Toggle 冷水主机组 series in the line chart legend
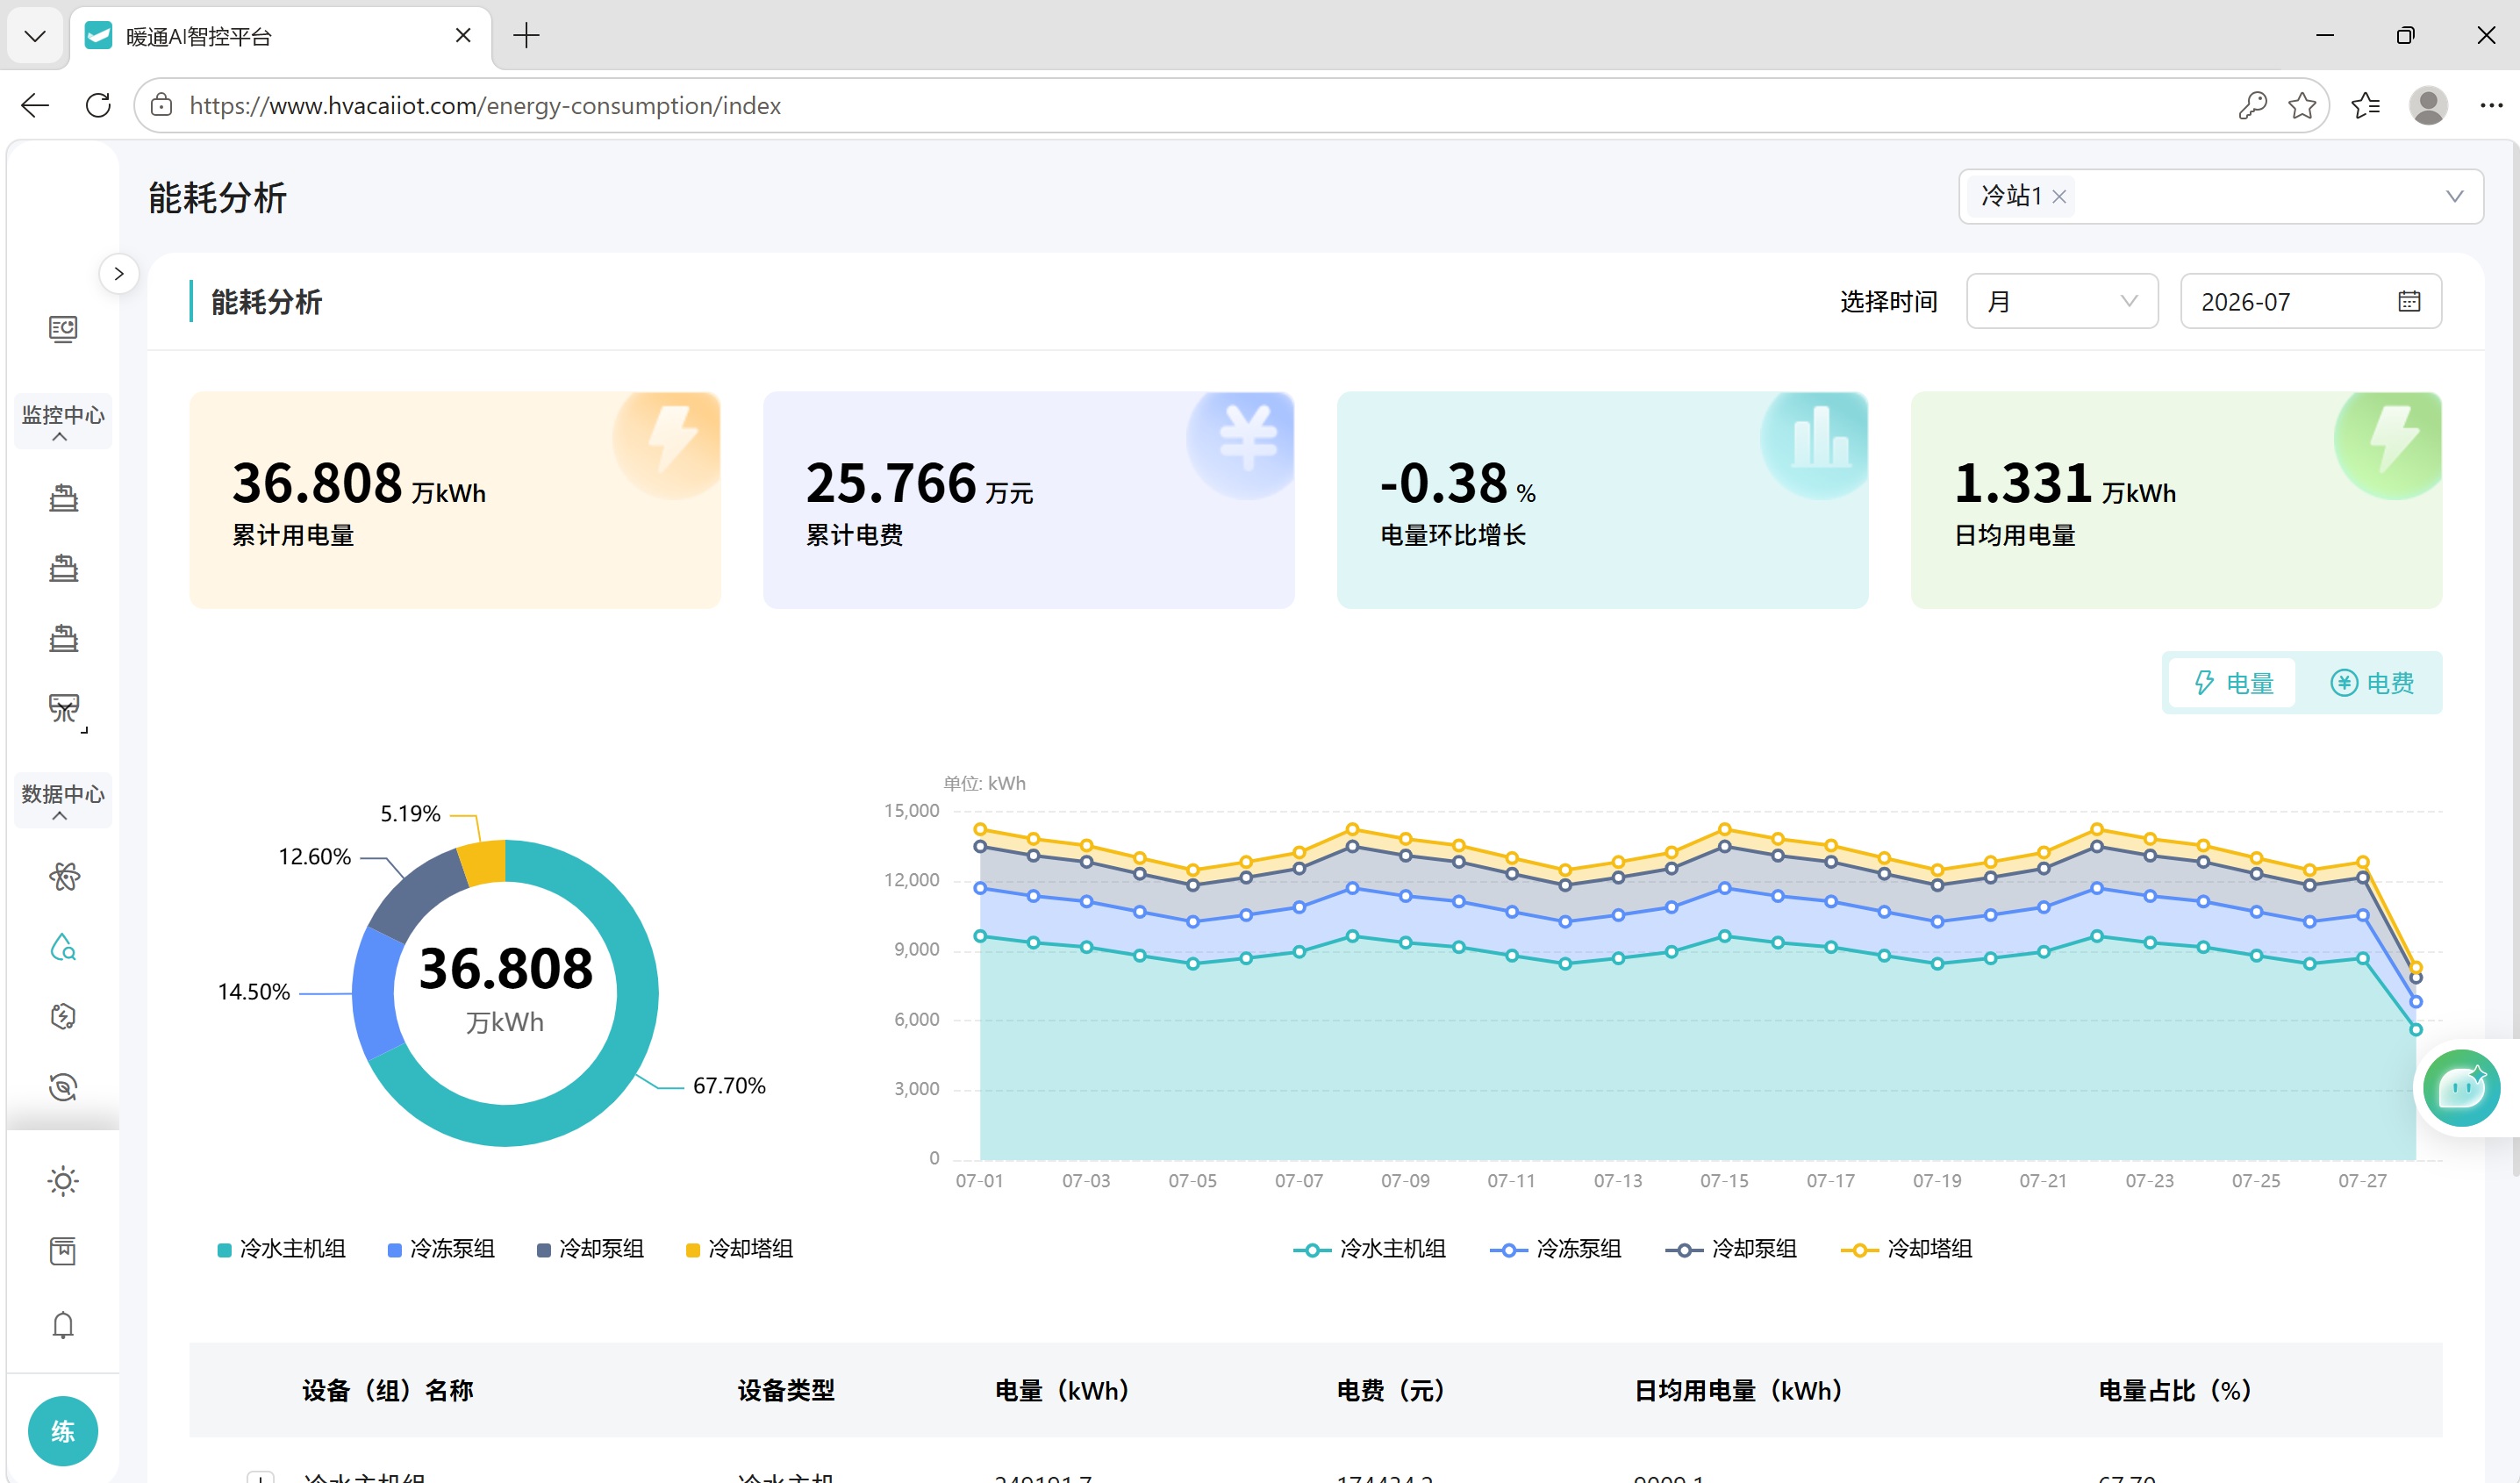The width and height of the screenshot is (2520, 1483). tap(1369, 1249)
